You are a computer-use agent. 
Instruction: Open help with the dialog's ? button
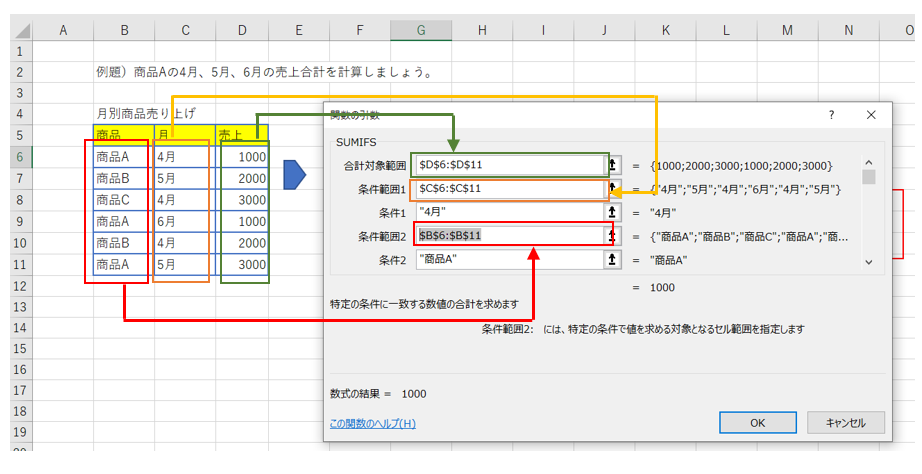pyautogui.click(x=831, y=115)
